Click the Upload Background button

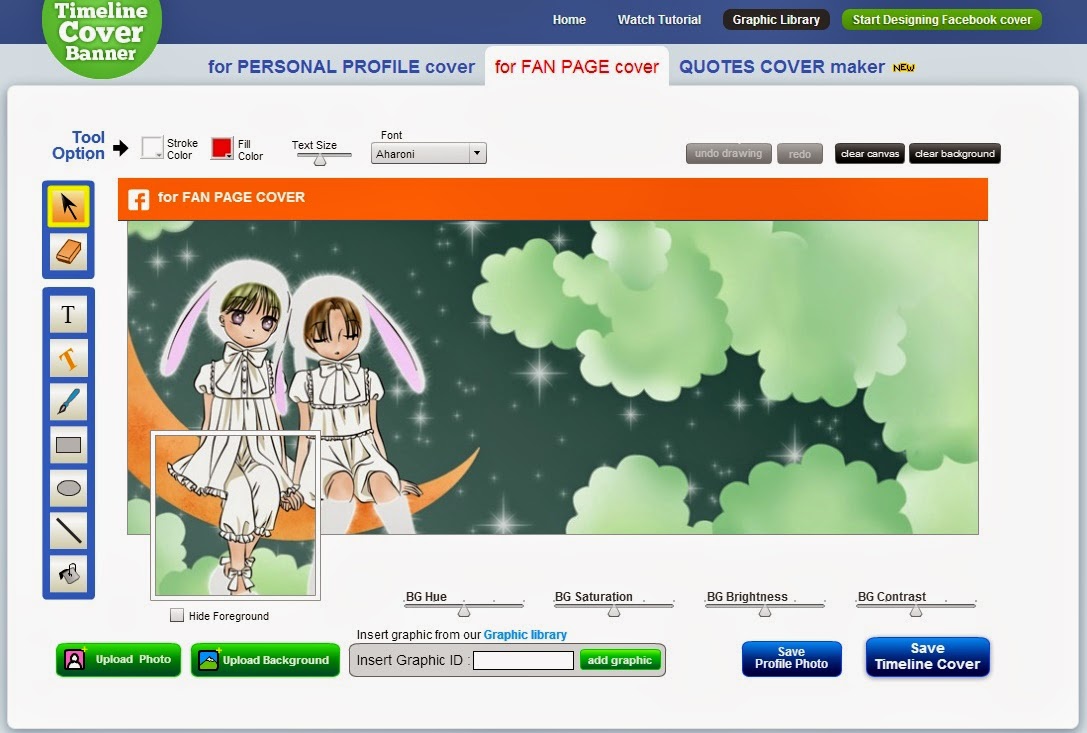tap(266, 659)
